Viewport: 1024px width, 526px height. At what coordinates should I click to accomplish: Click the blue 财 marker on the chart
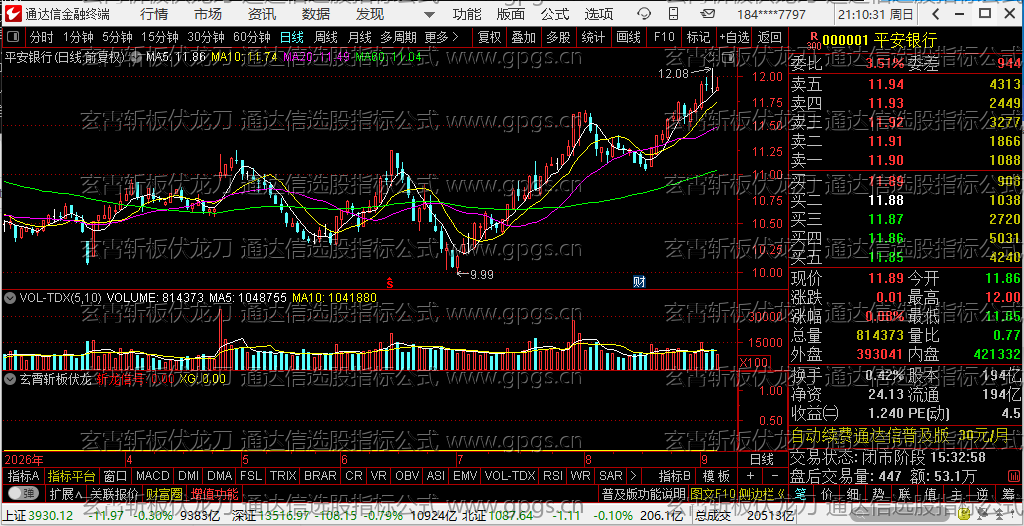pos(639,282)
